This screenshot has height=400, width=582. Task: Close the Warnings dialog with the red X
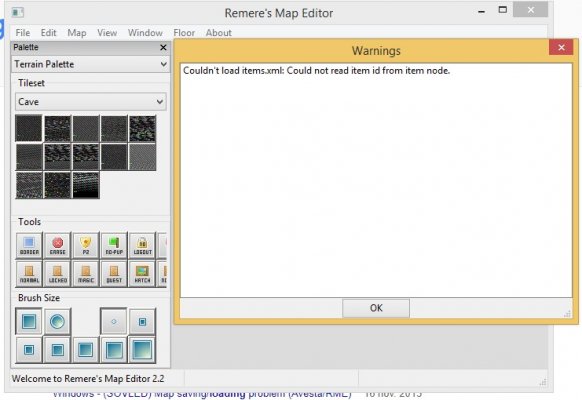tap(561, 47)
